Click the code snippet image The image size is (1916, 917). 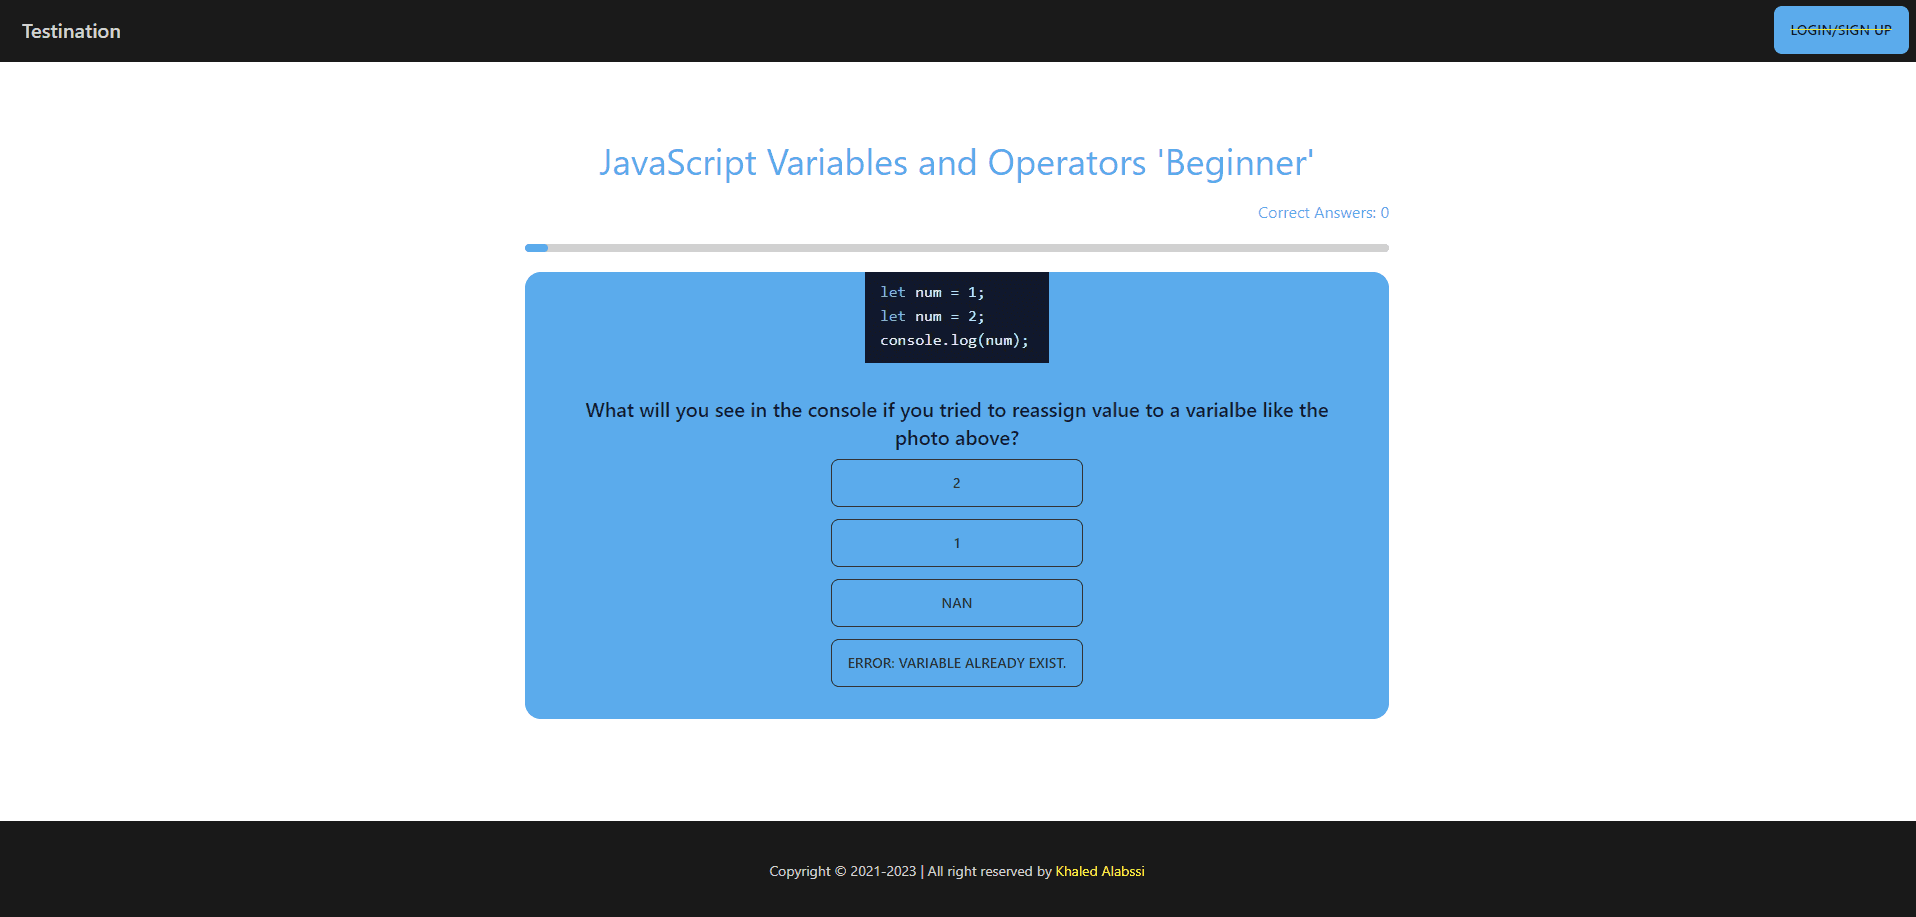[956, 317]
